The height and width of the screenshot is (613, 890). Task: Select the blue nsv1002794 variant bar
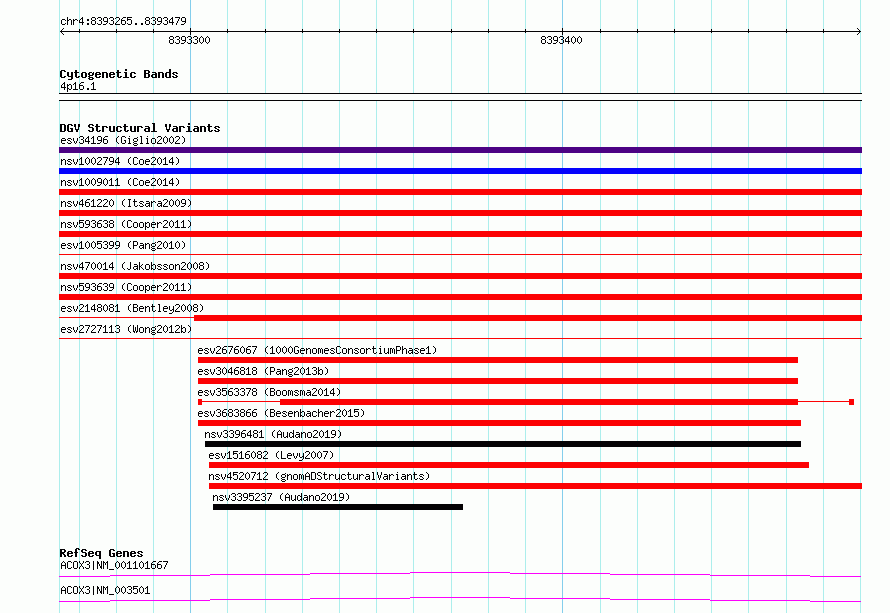point(460,171)
